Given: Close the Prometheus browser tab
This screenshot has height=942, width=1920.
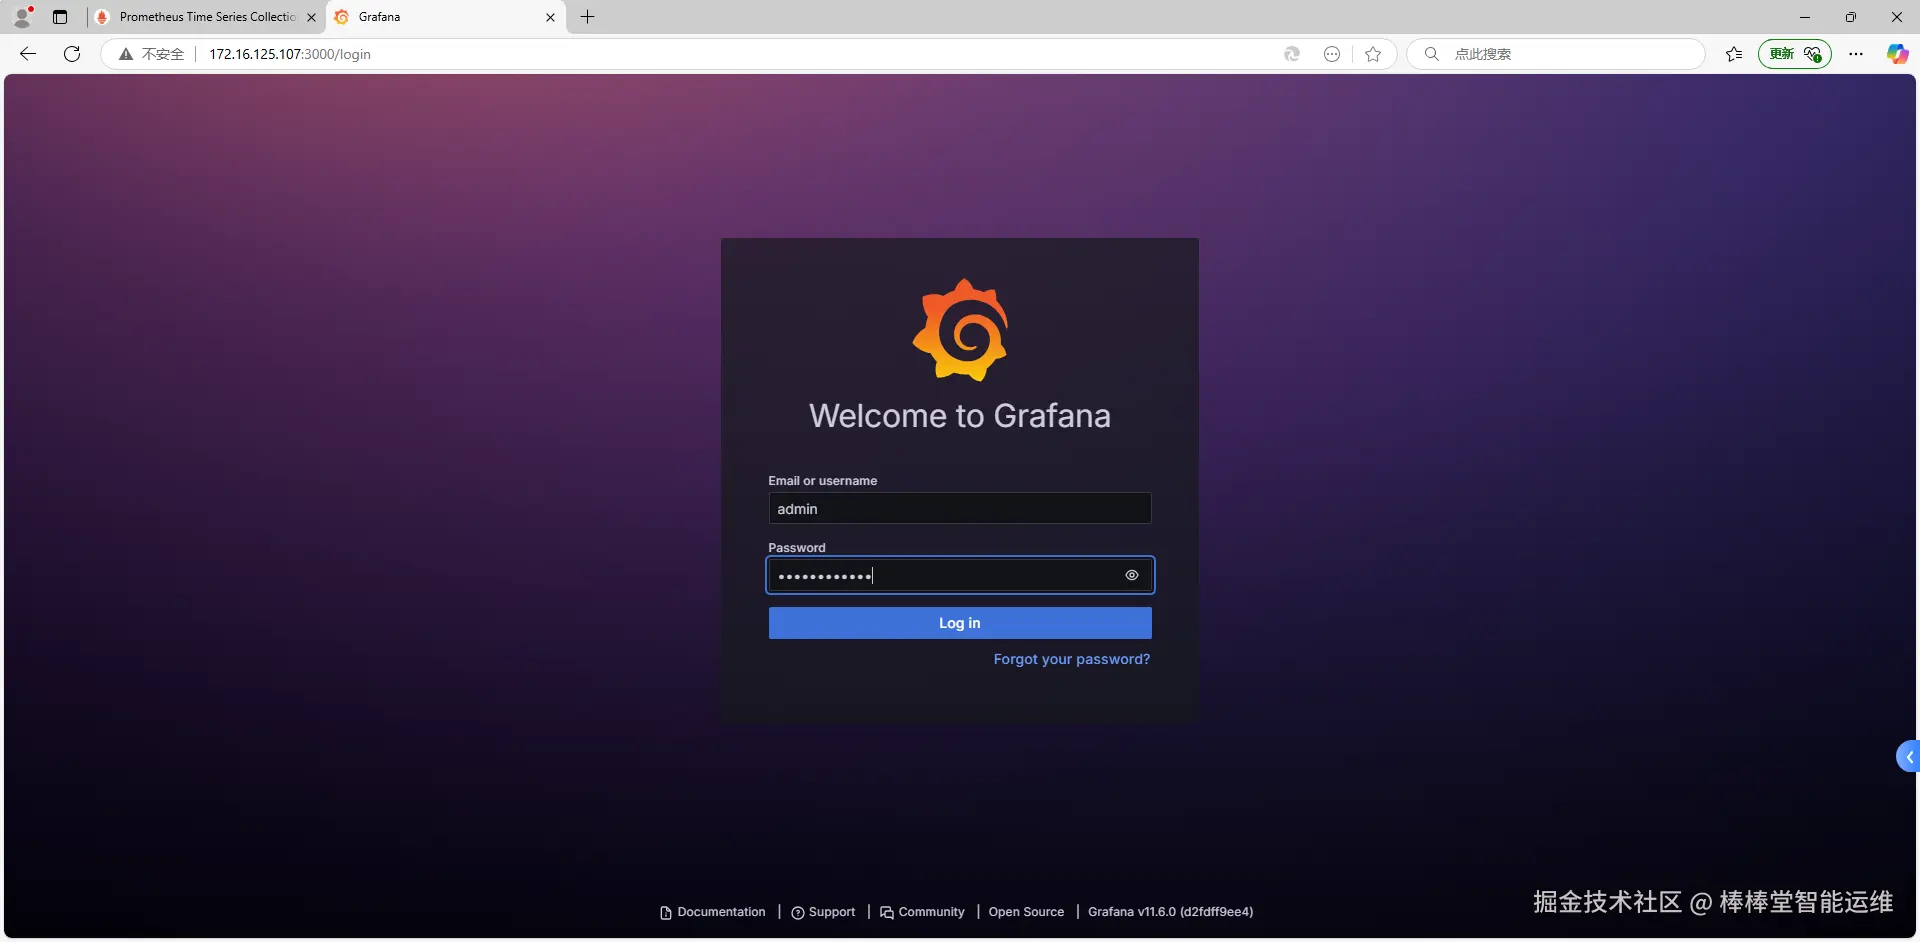Looking at the screenshot, I should [x=311, y=17].
